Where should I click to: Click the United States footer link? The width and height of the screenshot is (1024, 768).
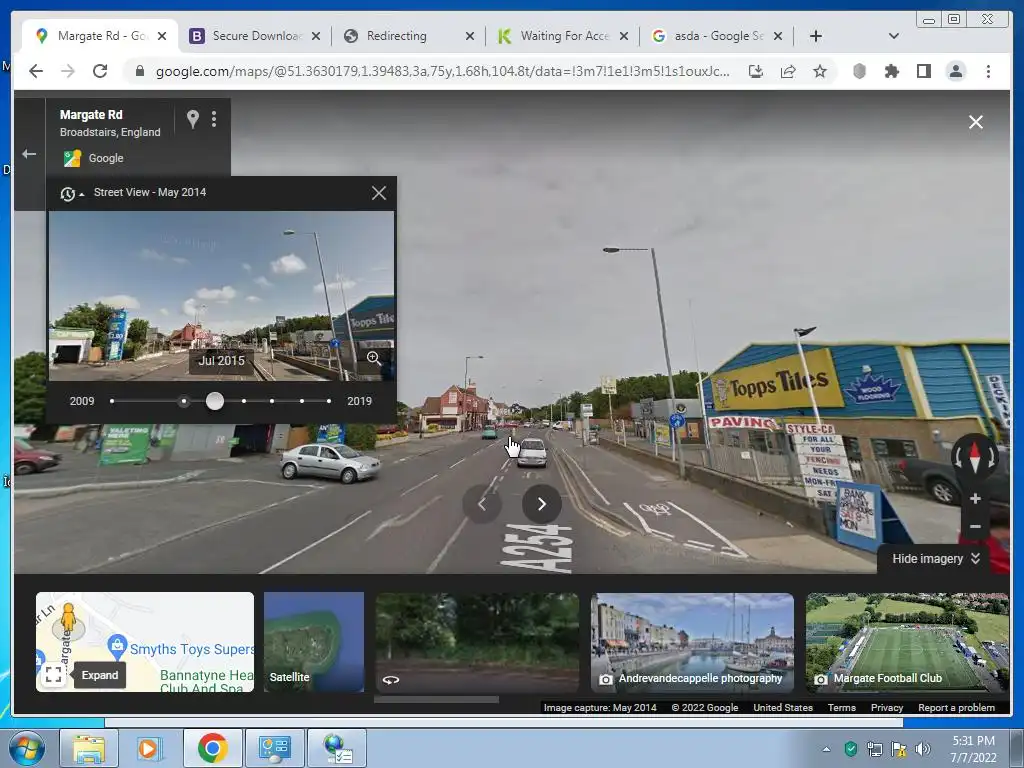pos(782,707)
